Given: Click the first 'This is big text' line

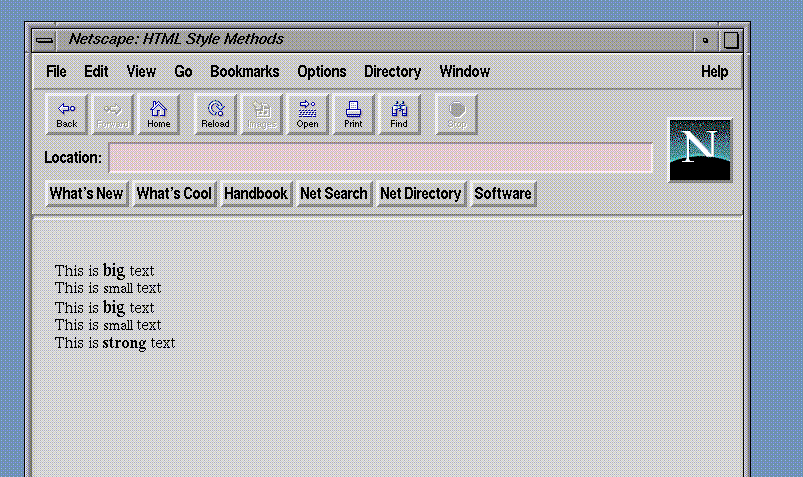Looking at the screenshot, I should click(104, 270).
